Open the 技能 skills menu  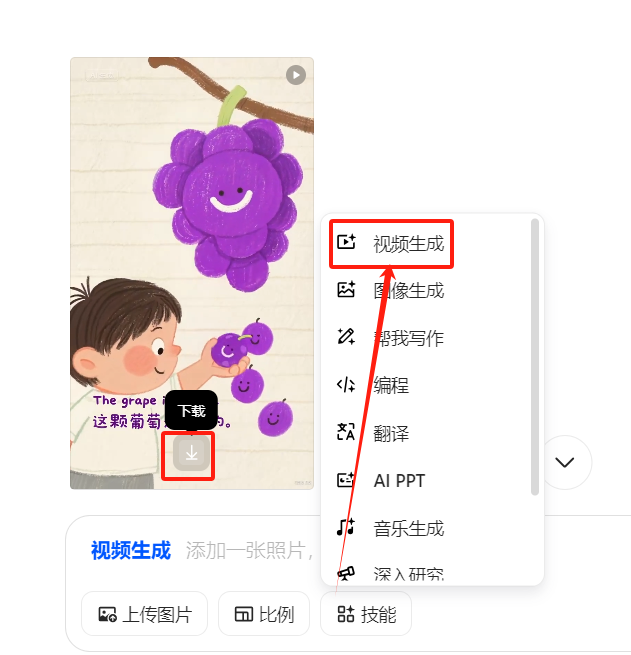pyautogui.click(x=366, y=614)
